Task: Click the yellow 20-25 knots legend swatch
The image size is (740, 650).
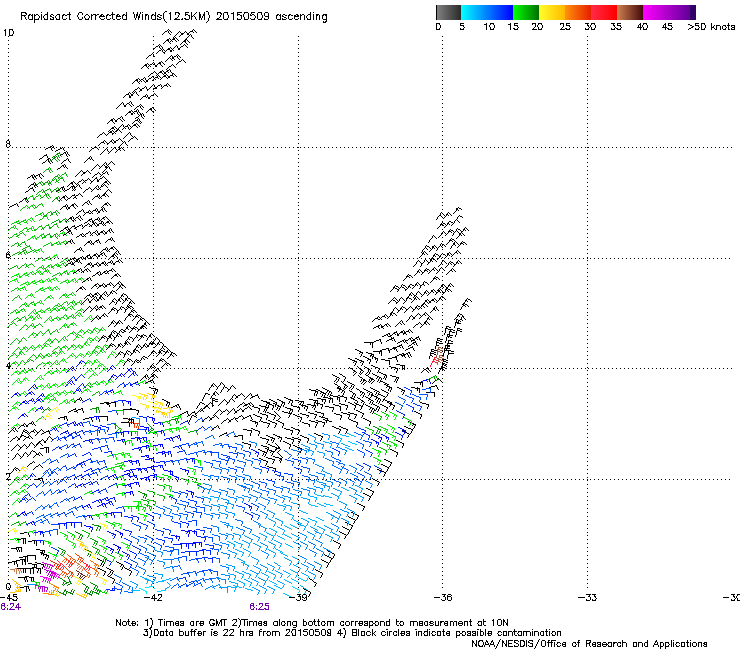Action: (x=552, y=12)
